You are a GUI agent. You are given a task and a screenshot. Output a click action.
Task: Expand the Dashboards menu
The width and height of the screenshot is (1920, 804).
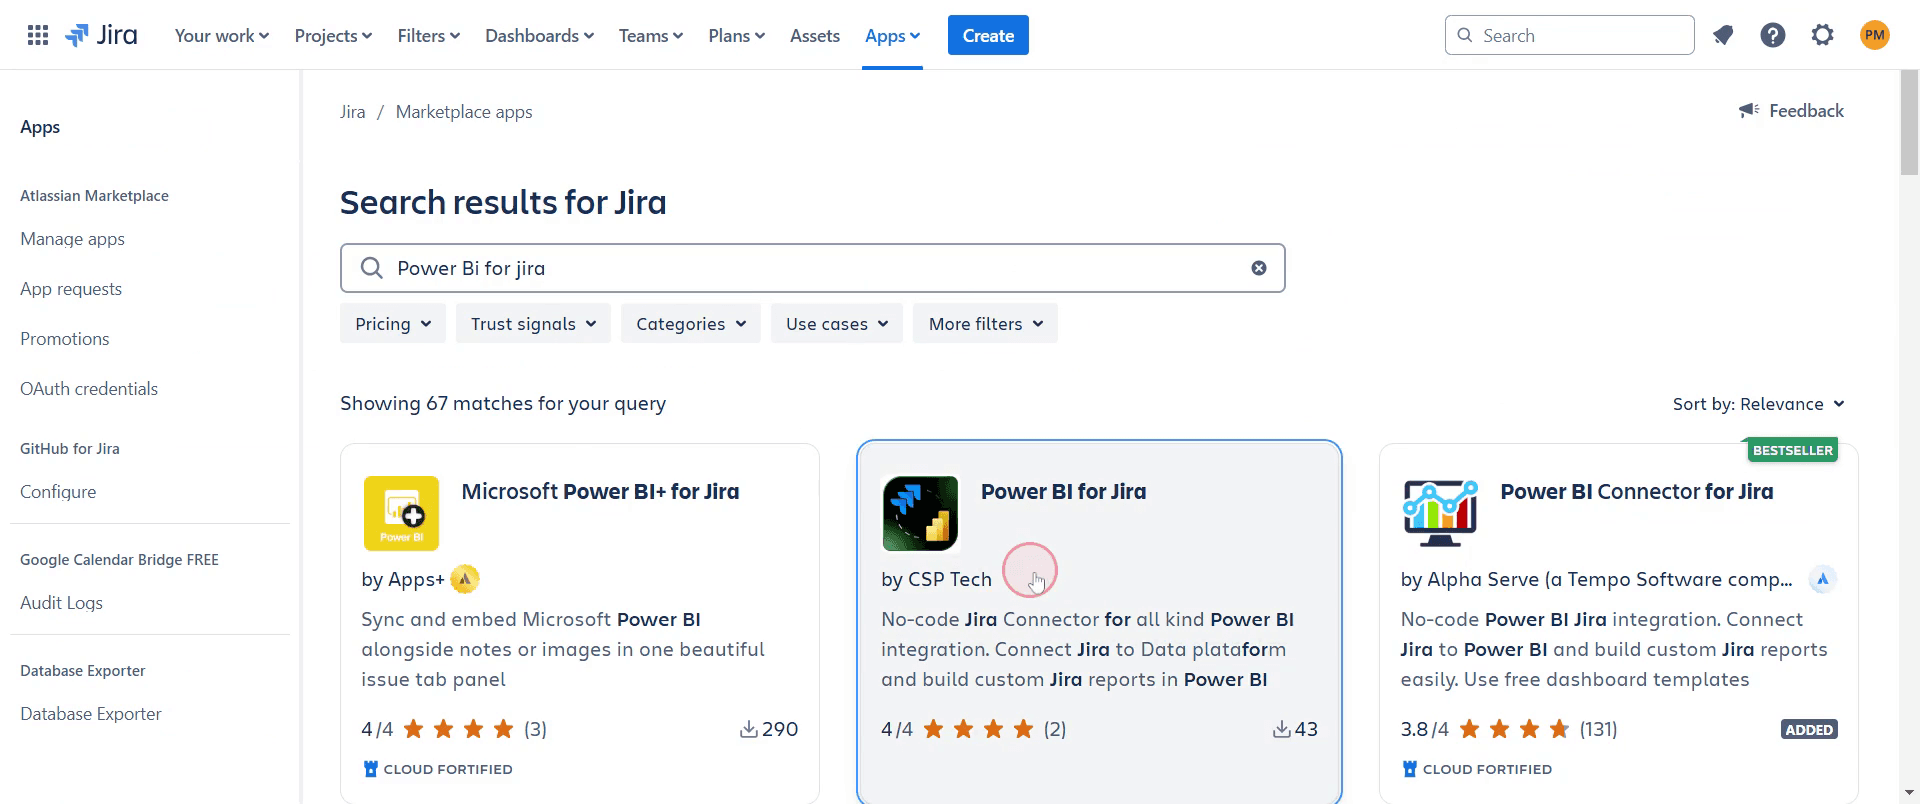[x=539, y=36]
